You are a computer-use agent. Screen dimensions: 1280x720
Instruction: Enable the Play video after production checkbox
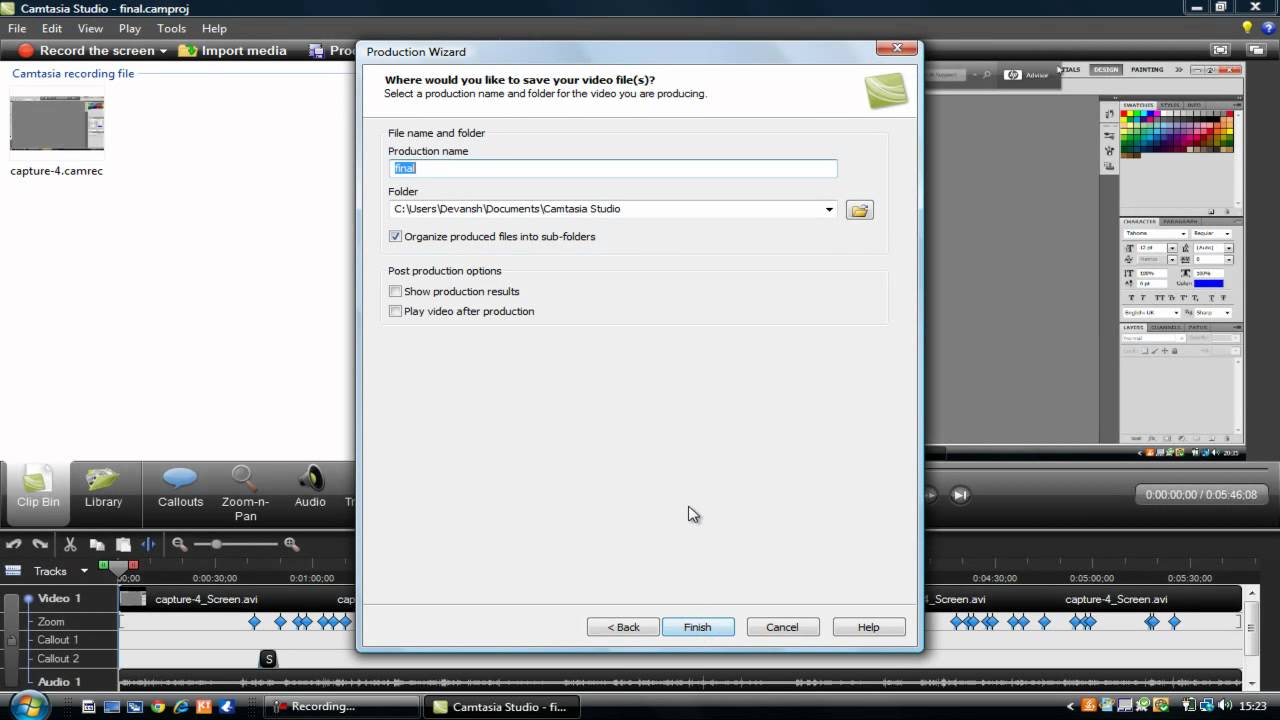395,312
